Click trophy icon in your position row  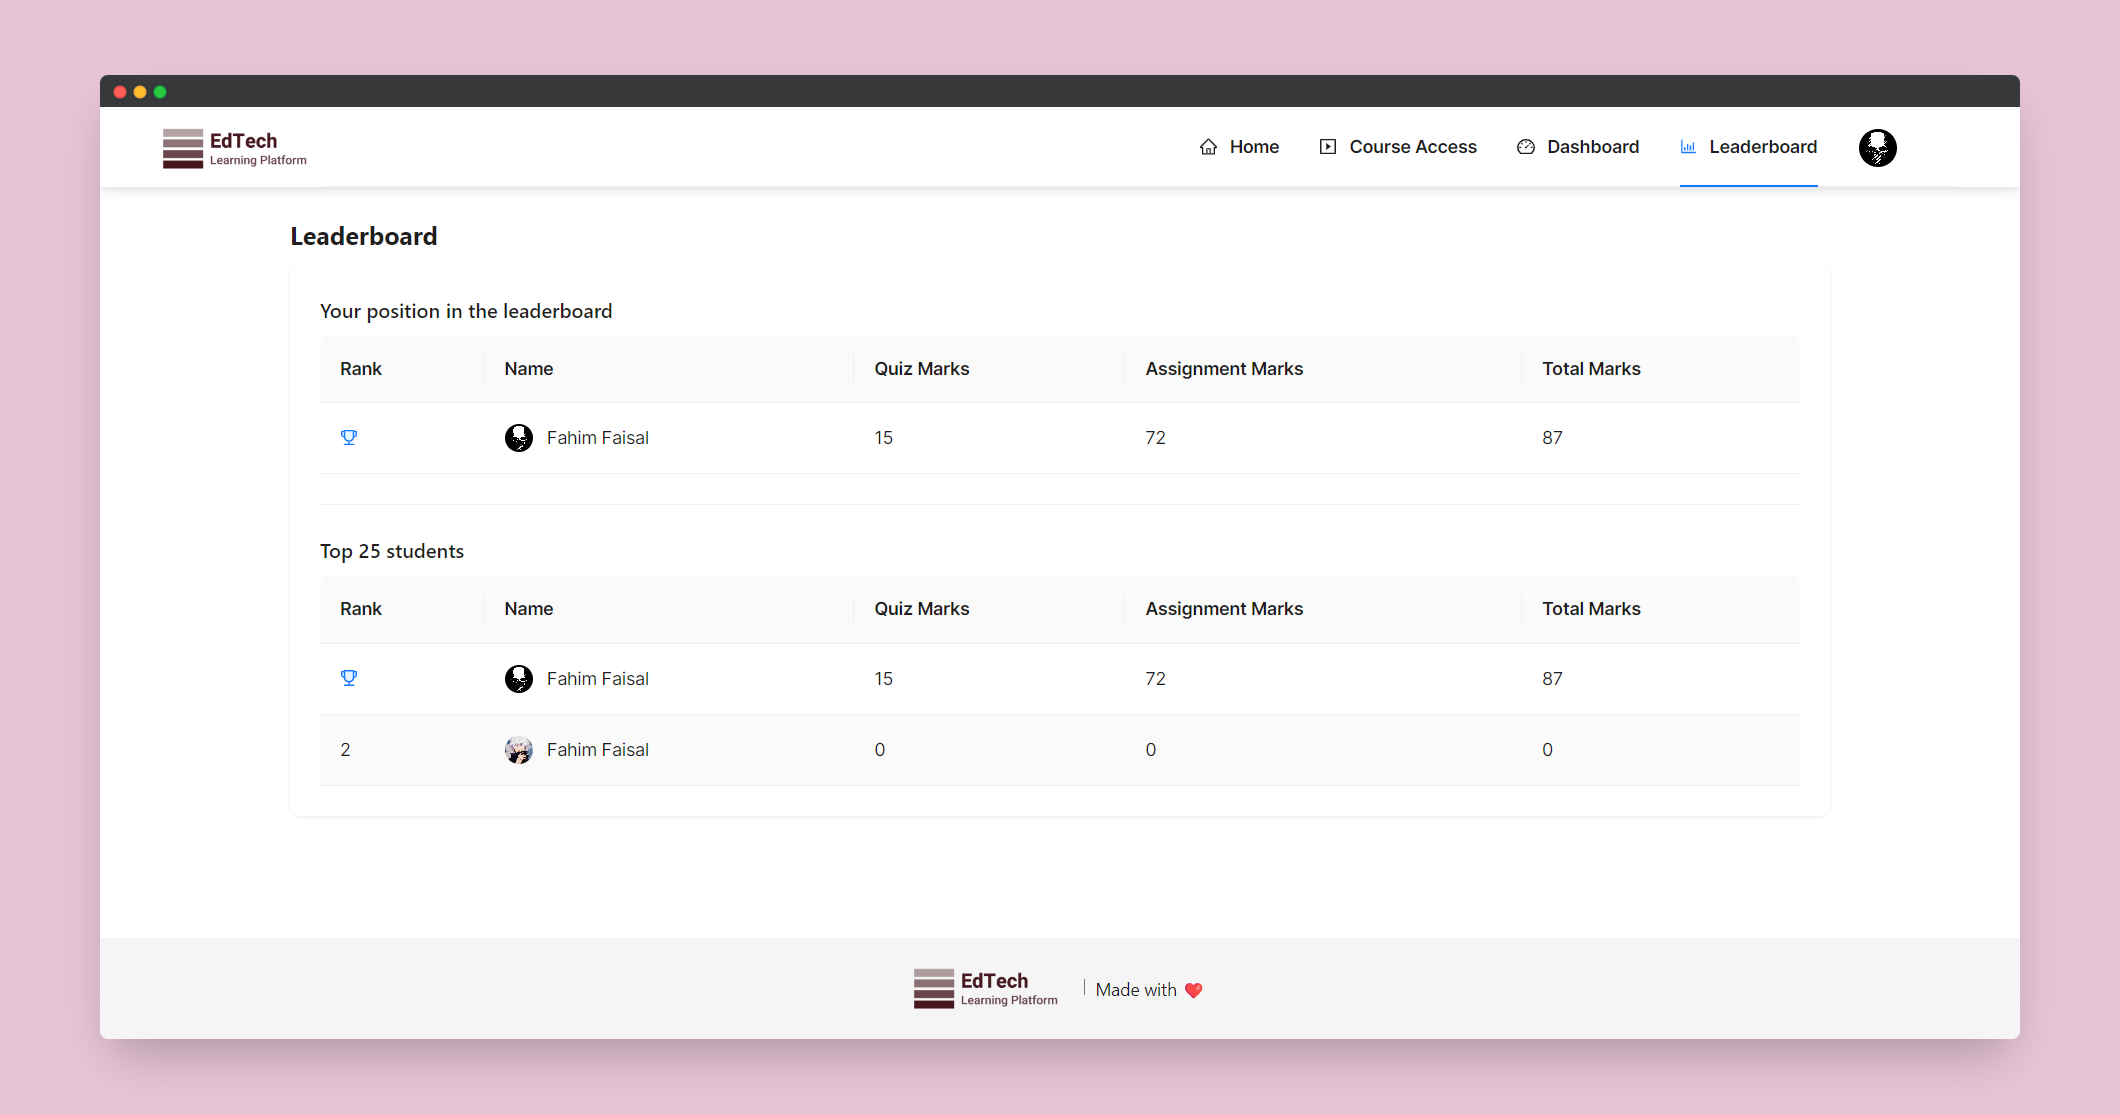tap(349, 437)
